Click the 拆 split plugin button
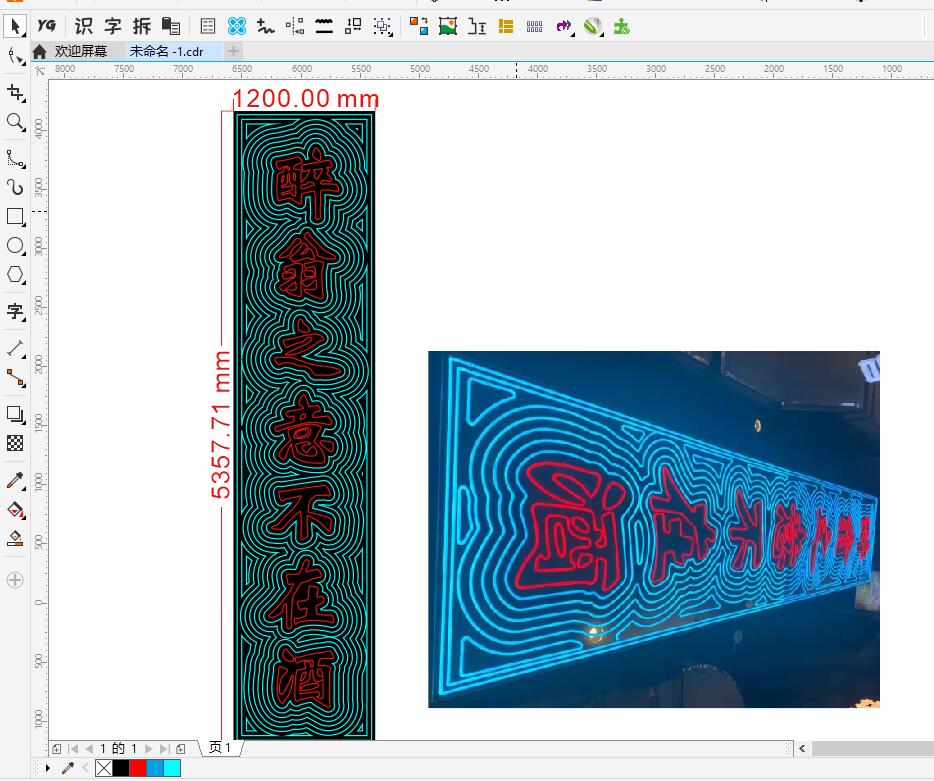 click(142, 26)
